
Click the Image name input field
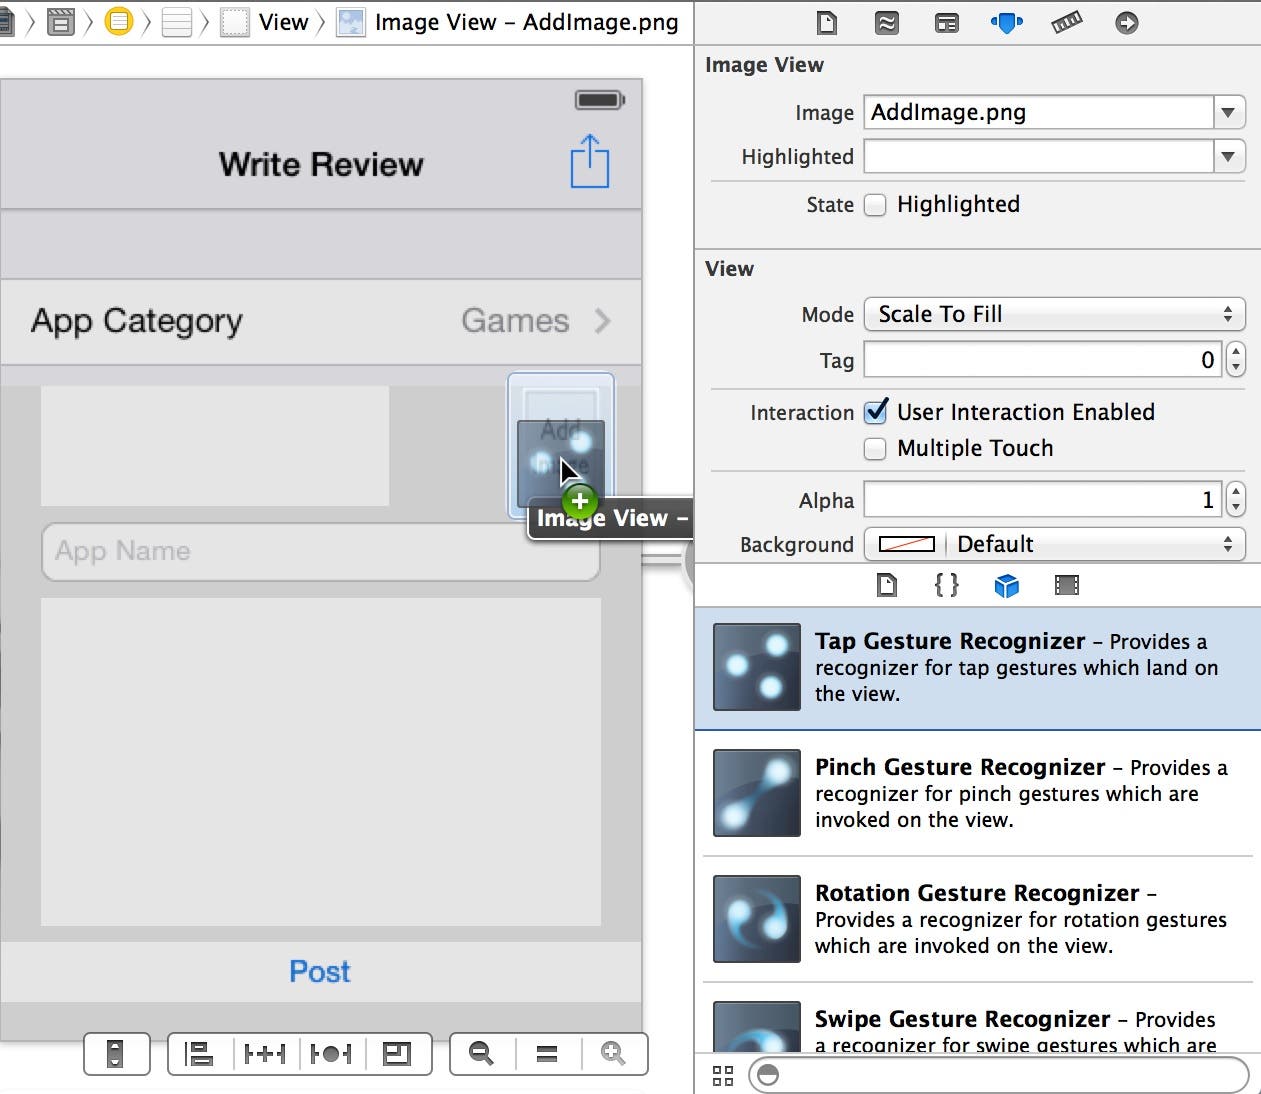click(x=1039, y=112)
